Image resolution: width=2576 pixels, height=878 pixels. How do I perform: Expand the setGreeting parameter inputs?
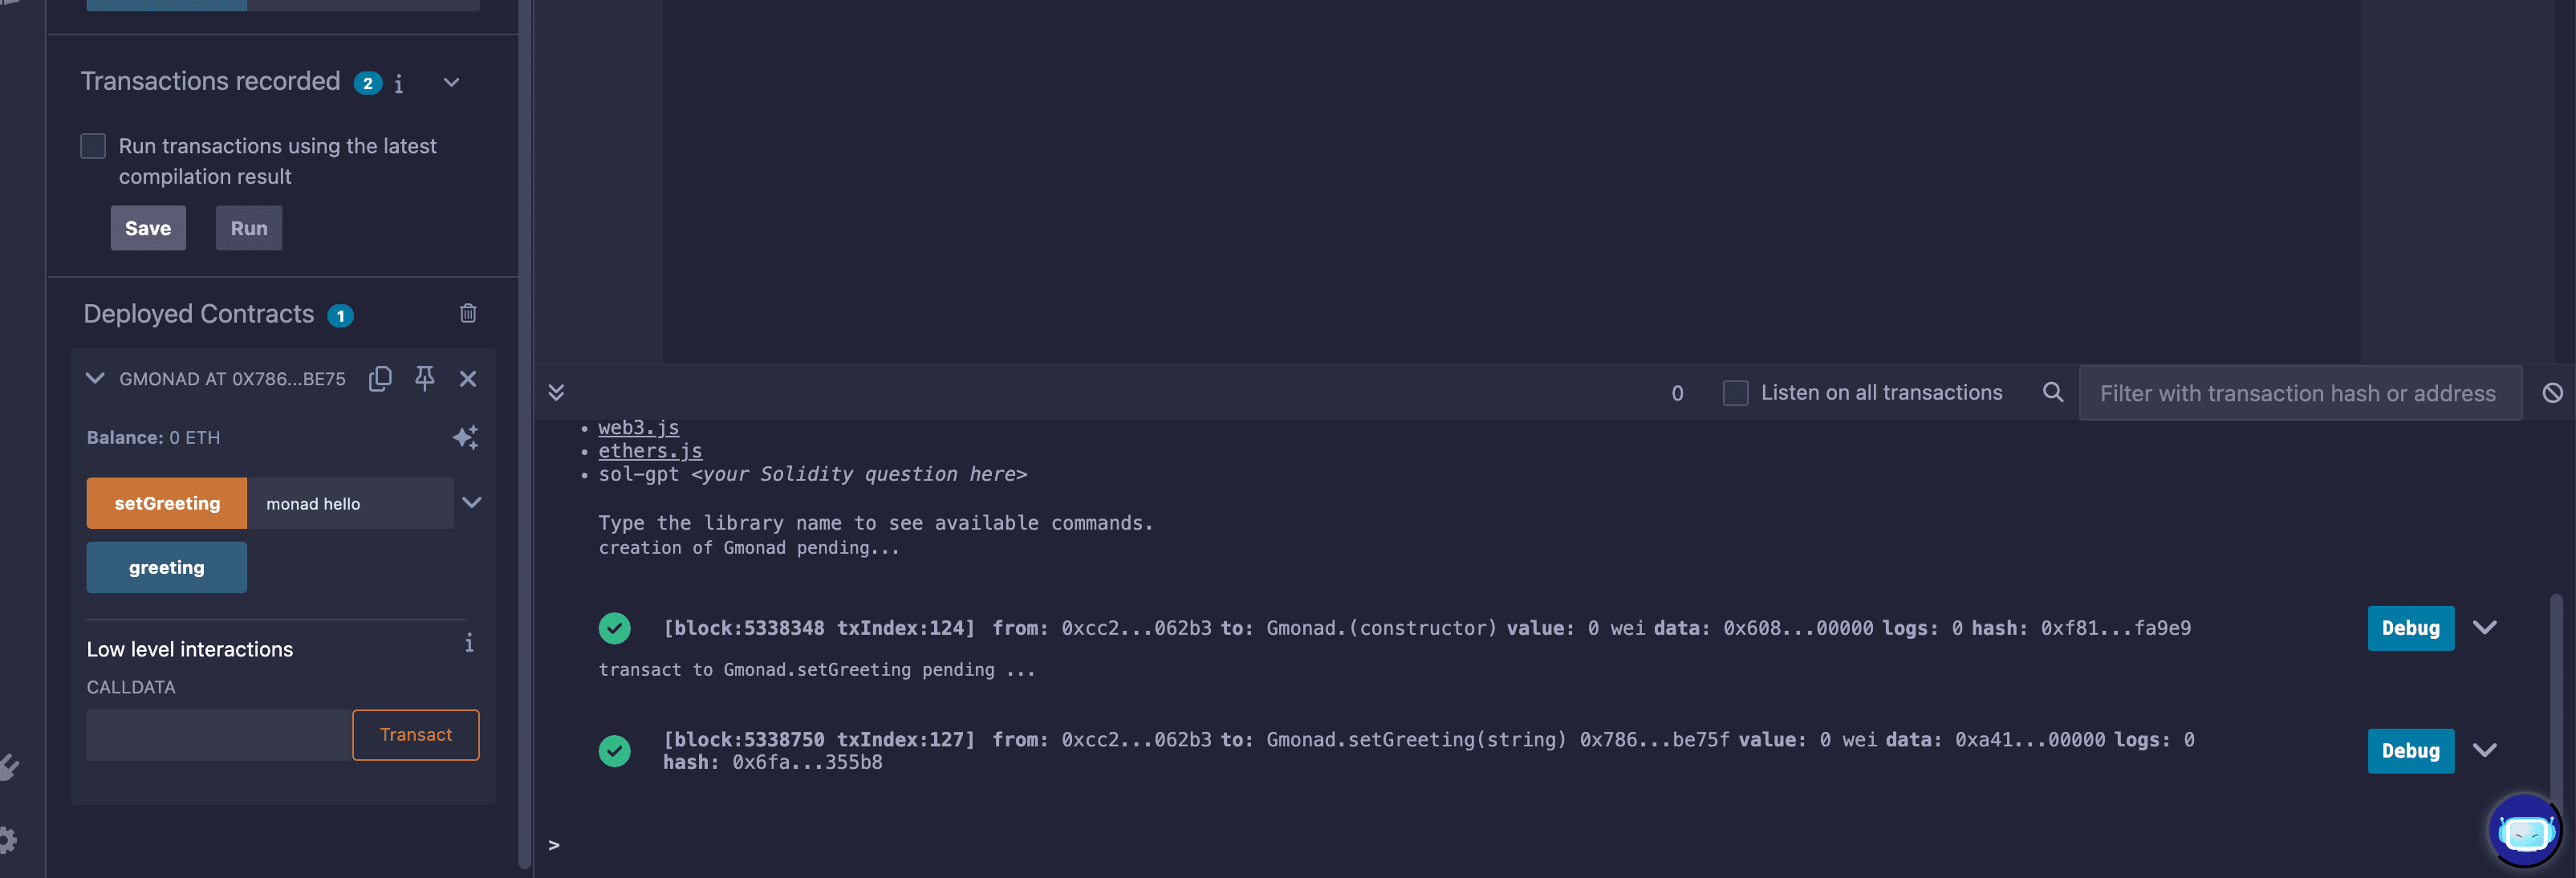coord(472,502)
